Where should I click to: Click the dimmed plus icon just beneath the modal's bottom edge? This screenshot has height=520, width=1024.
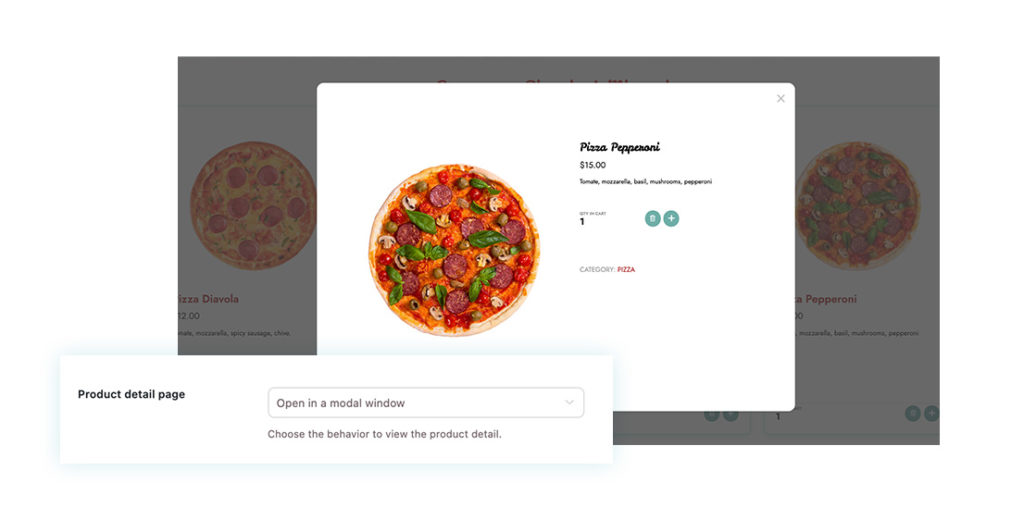(x=731, y=414)
